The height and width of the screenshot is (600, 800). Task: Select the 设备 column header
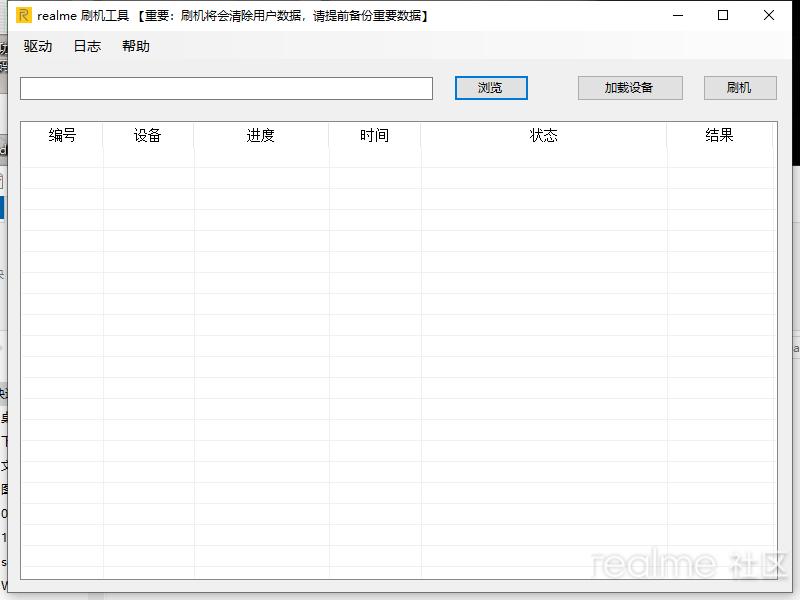147,135
